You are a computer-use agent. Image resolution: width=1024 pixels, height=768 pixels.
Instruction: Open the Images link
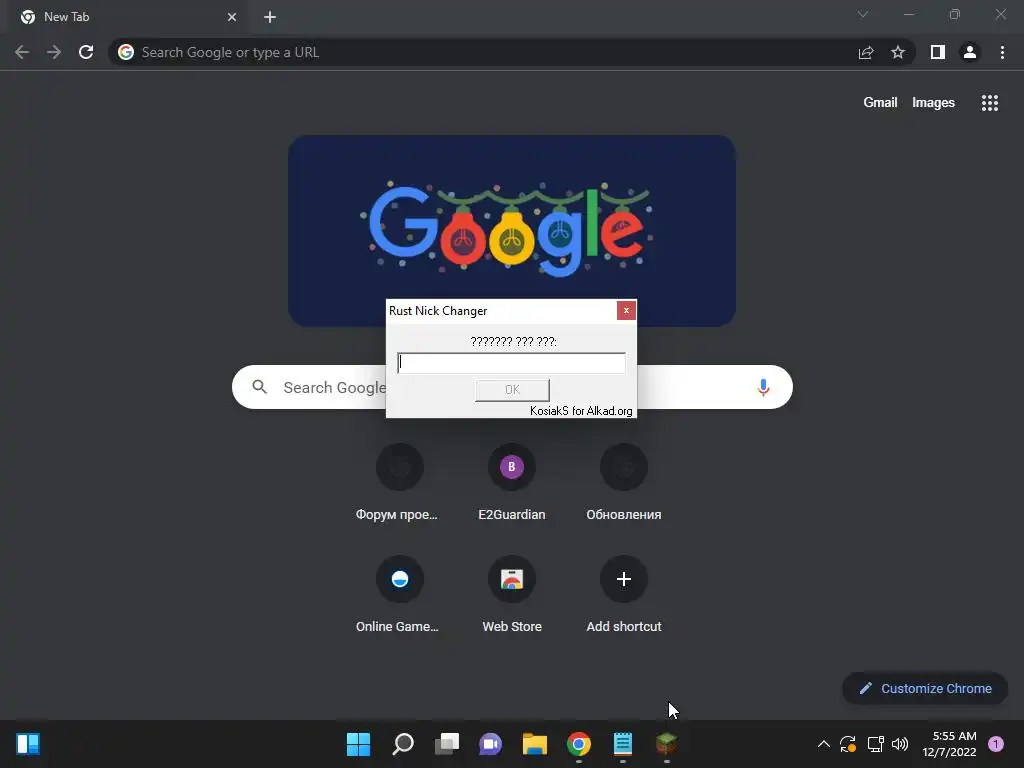[933, 103]
